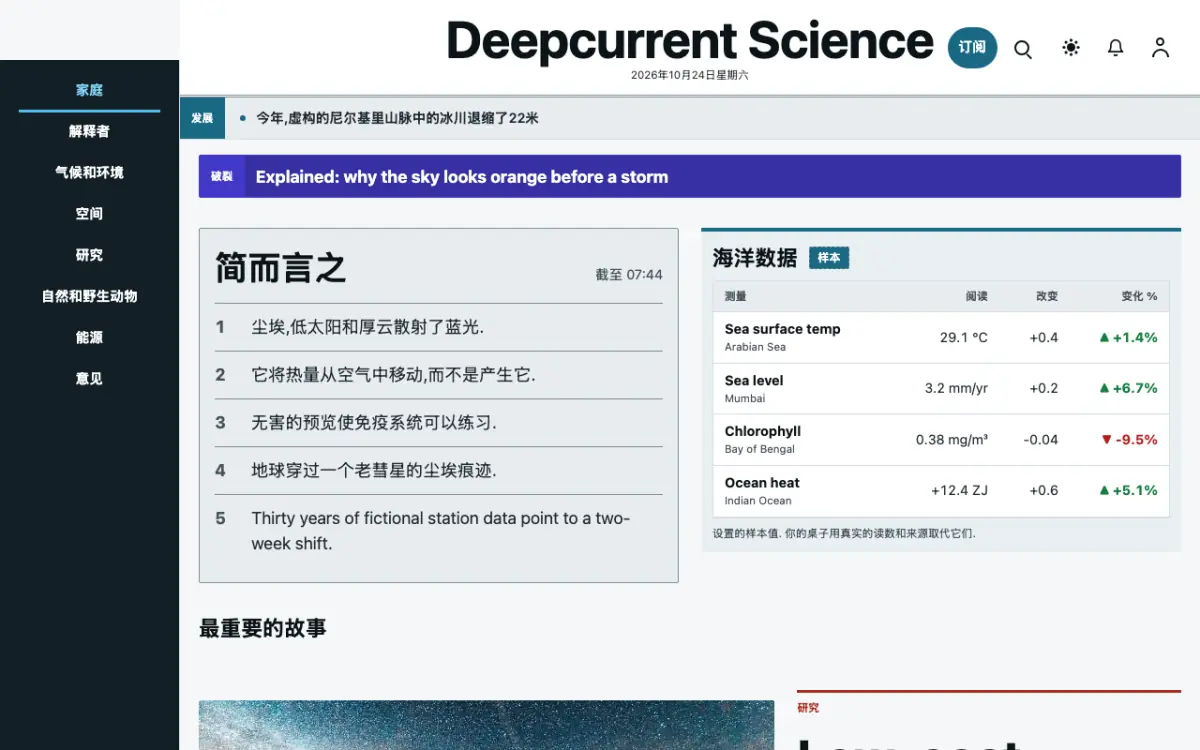Toggle the sun theme icon
The height and width of the screenshot is (750, 1200).
tap(1071, 48)
